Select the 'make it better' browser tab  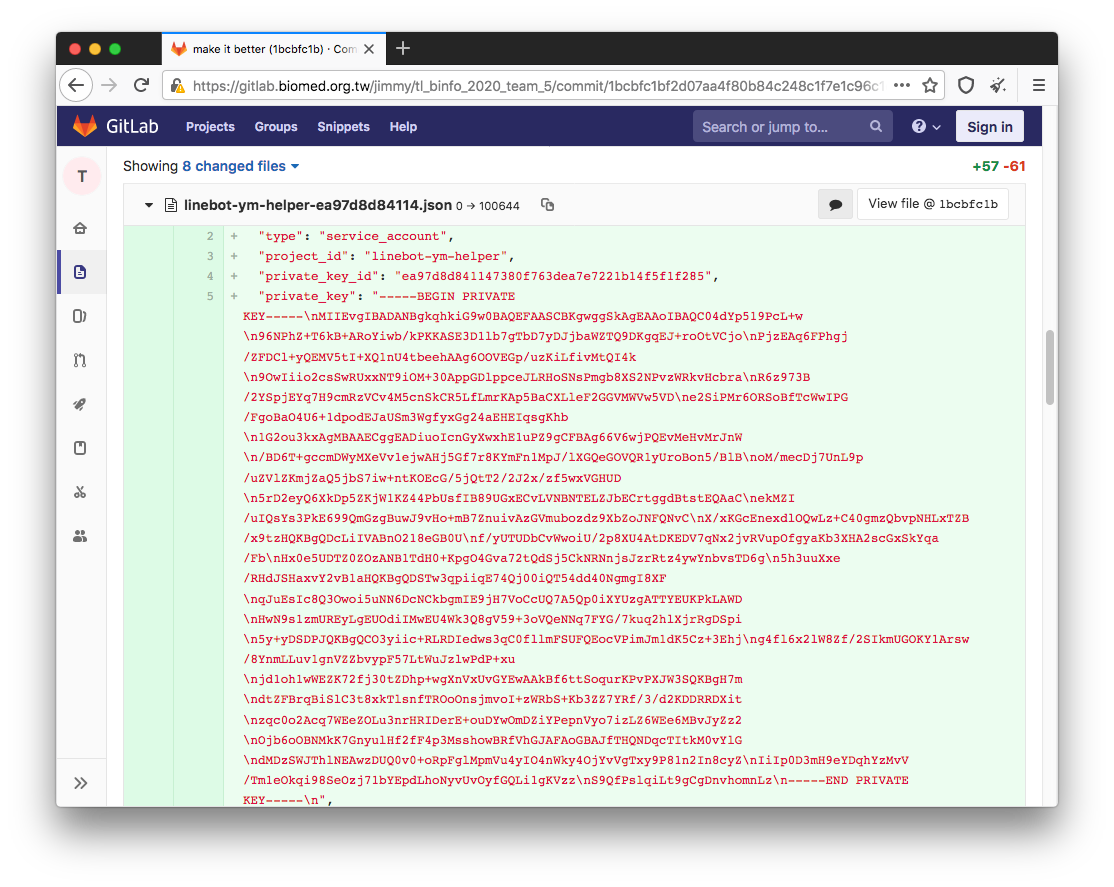pos(274,49)
